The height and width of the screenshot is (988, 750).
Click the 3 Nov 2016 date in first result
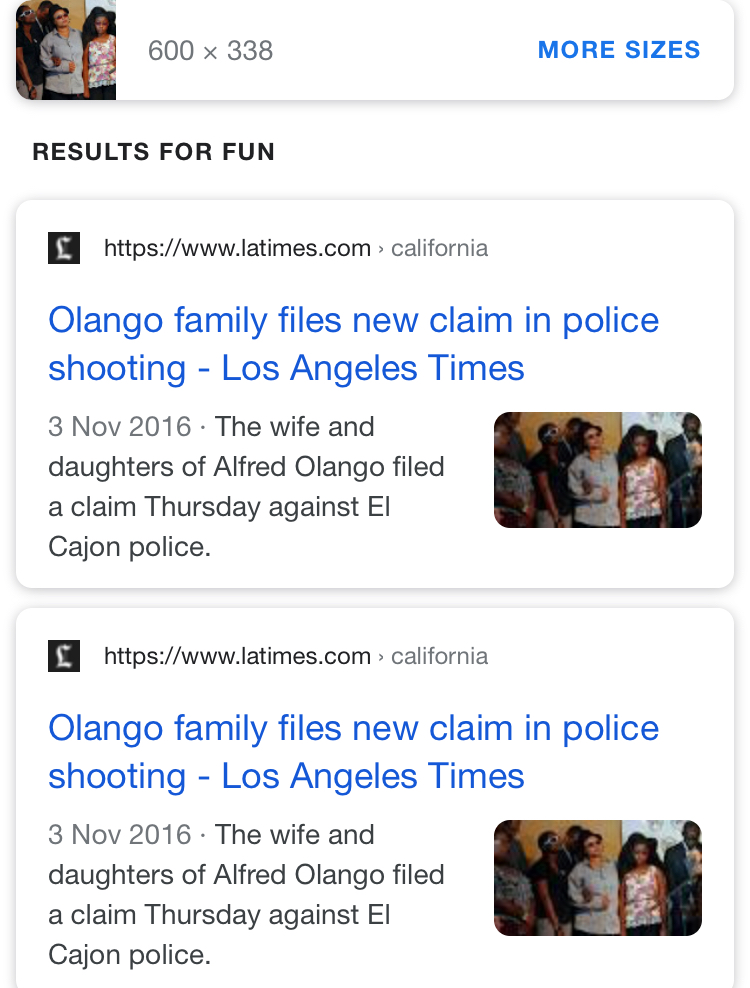click(120, 427)
